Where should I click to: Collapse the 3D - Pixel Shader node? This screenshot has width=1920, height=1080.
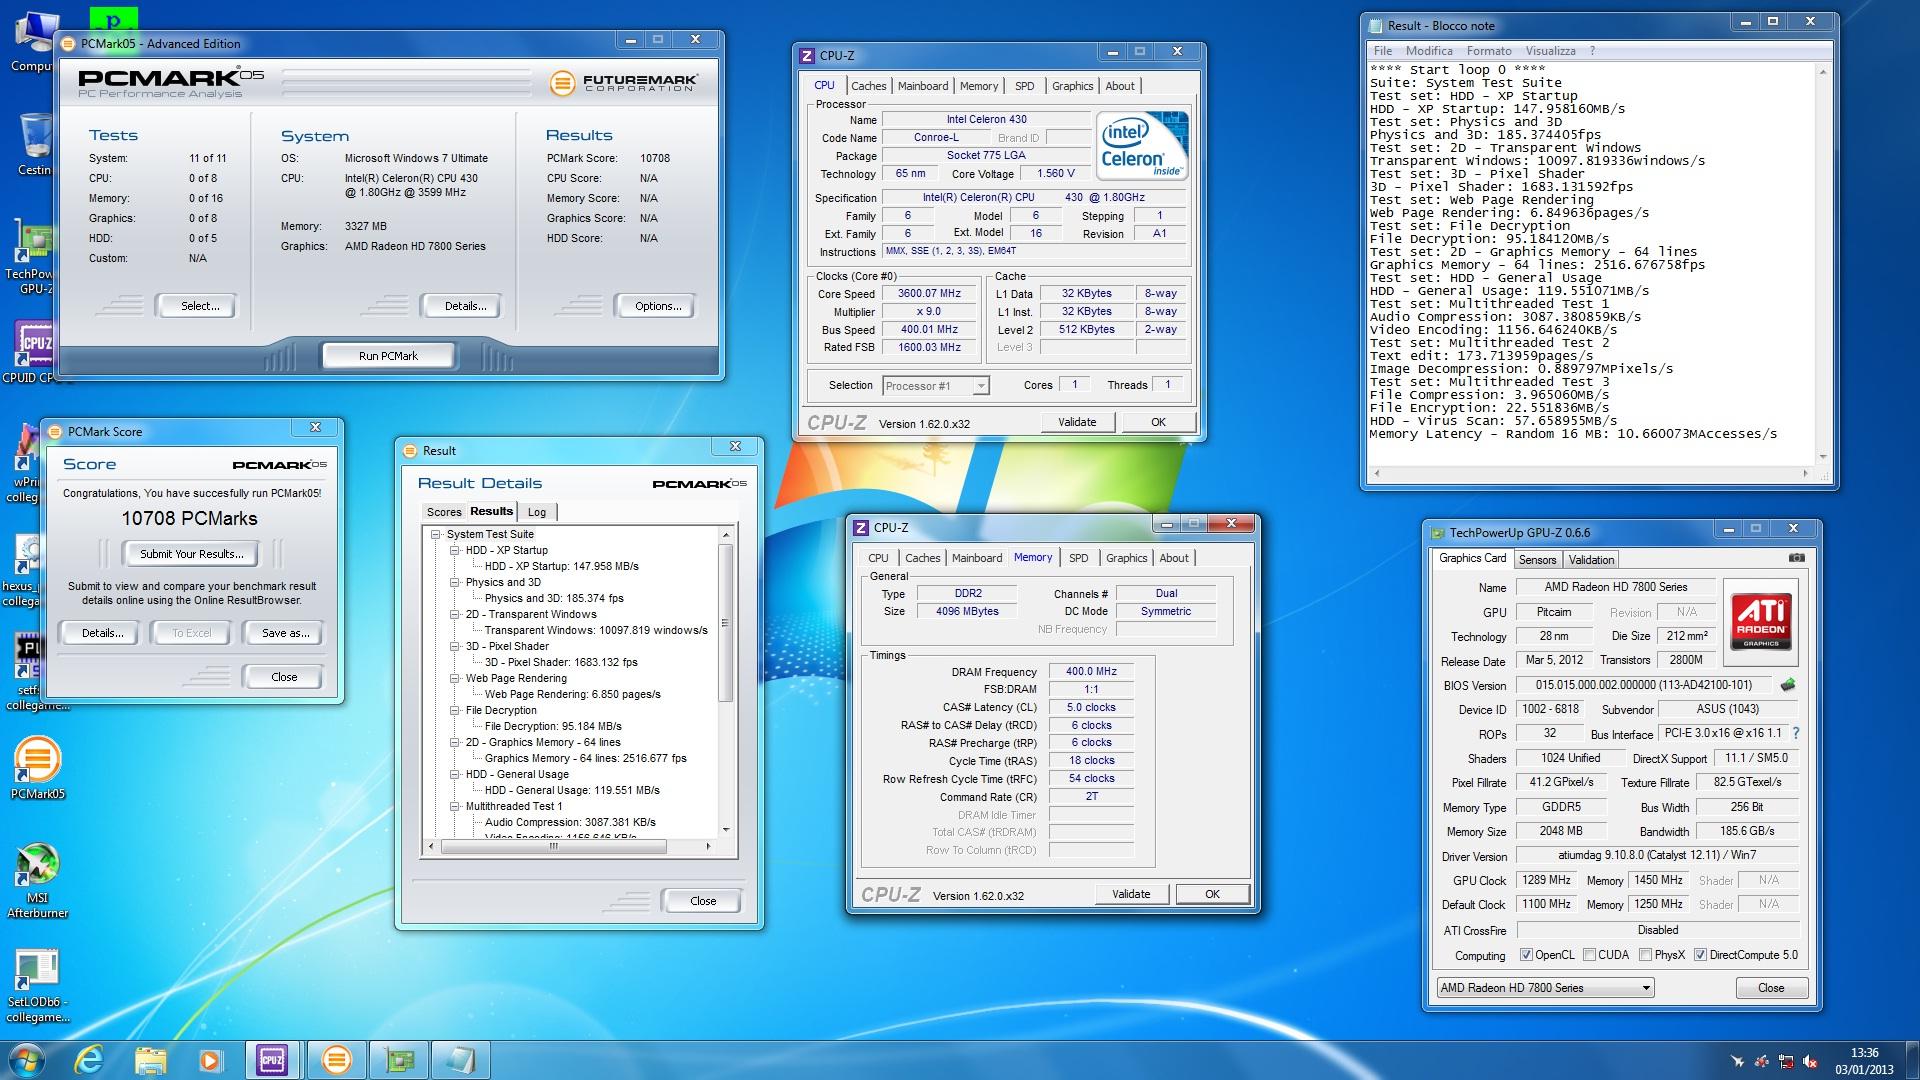pyautogui.click(x=455, y=646)
